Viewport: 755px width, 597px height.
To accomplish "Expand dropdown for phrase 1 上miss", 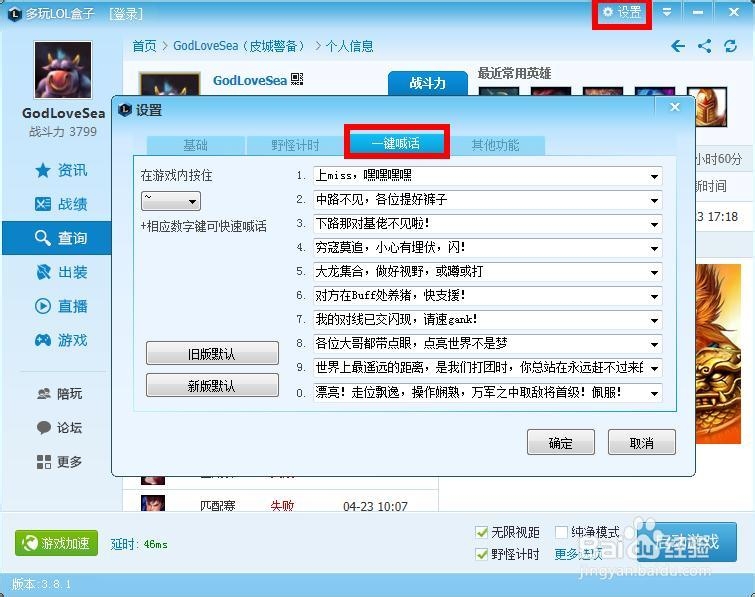I will (654, 176).
